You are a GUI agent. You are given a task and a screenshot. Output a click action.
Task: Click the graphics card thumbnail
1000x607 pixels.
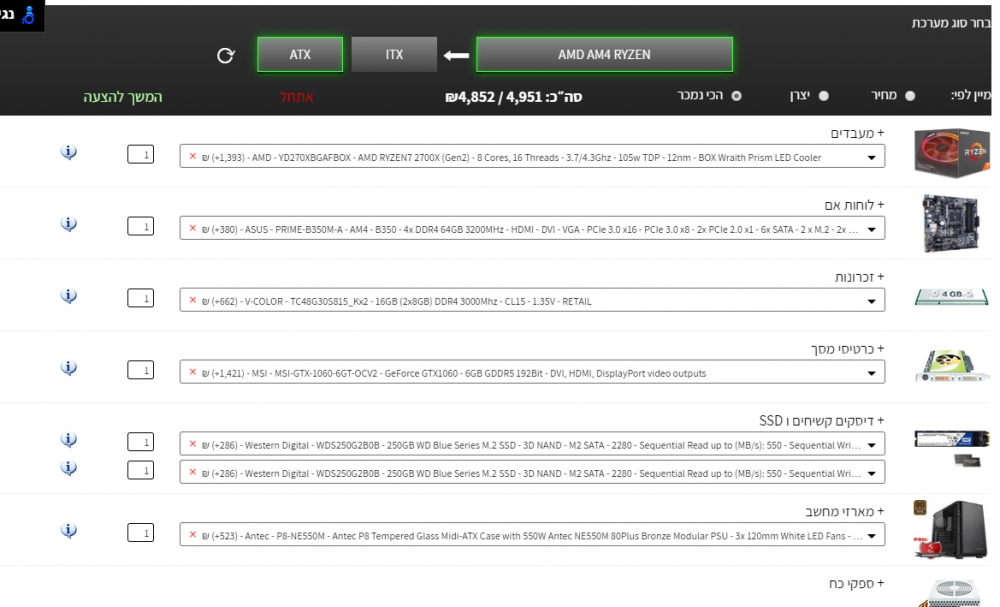(952, 366)
